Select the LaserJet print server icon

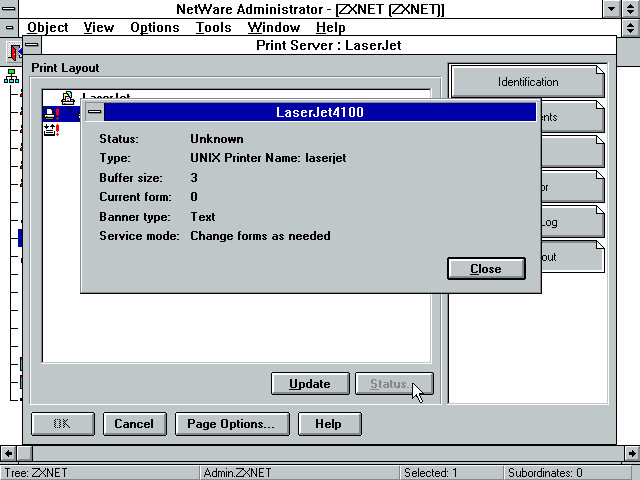click(x=68, y=97)
